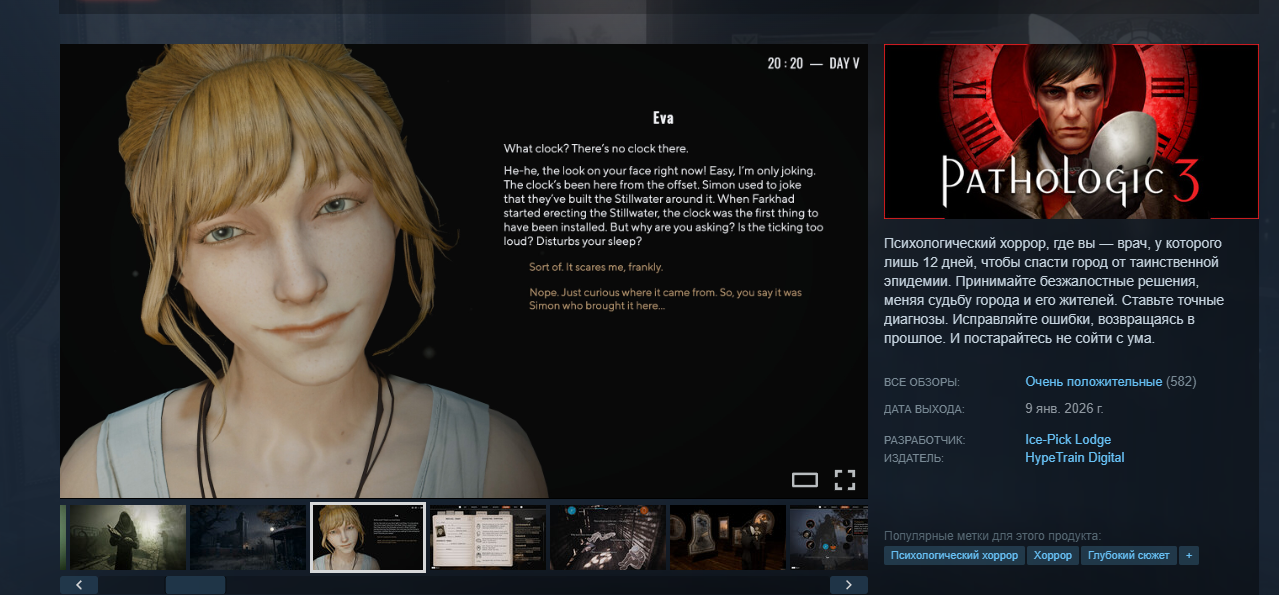Click the plus button to add tags

1188,555
